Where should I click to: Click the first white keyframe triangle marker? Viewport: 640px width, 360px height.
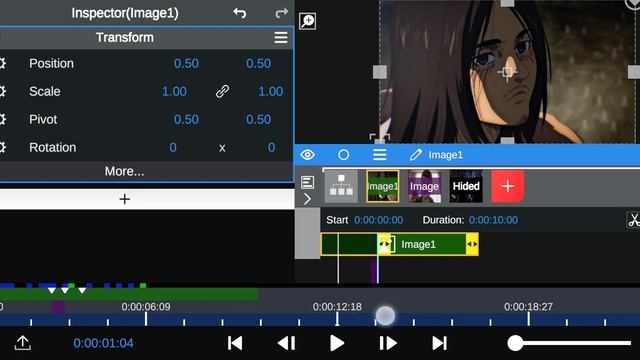[x=51, y=290]
